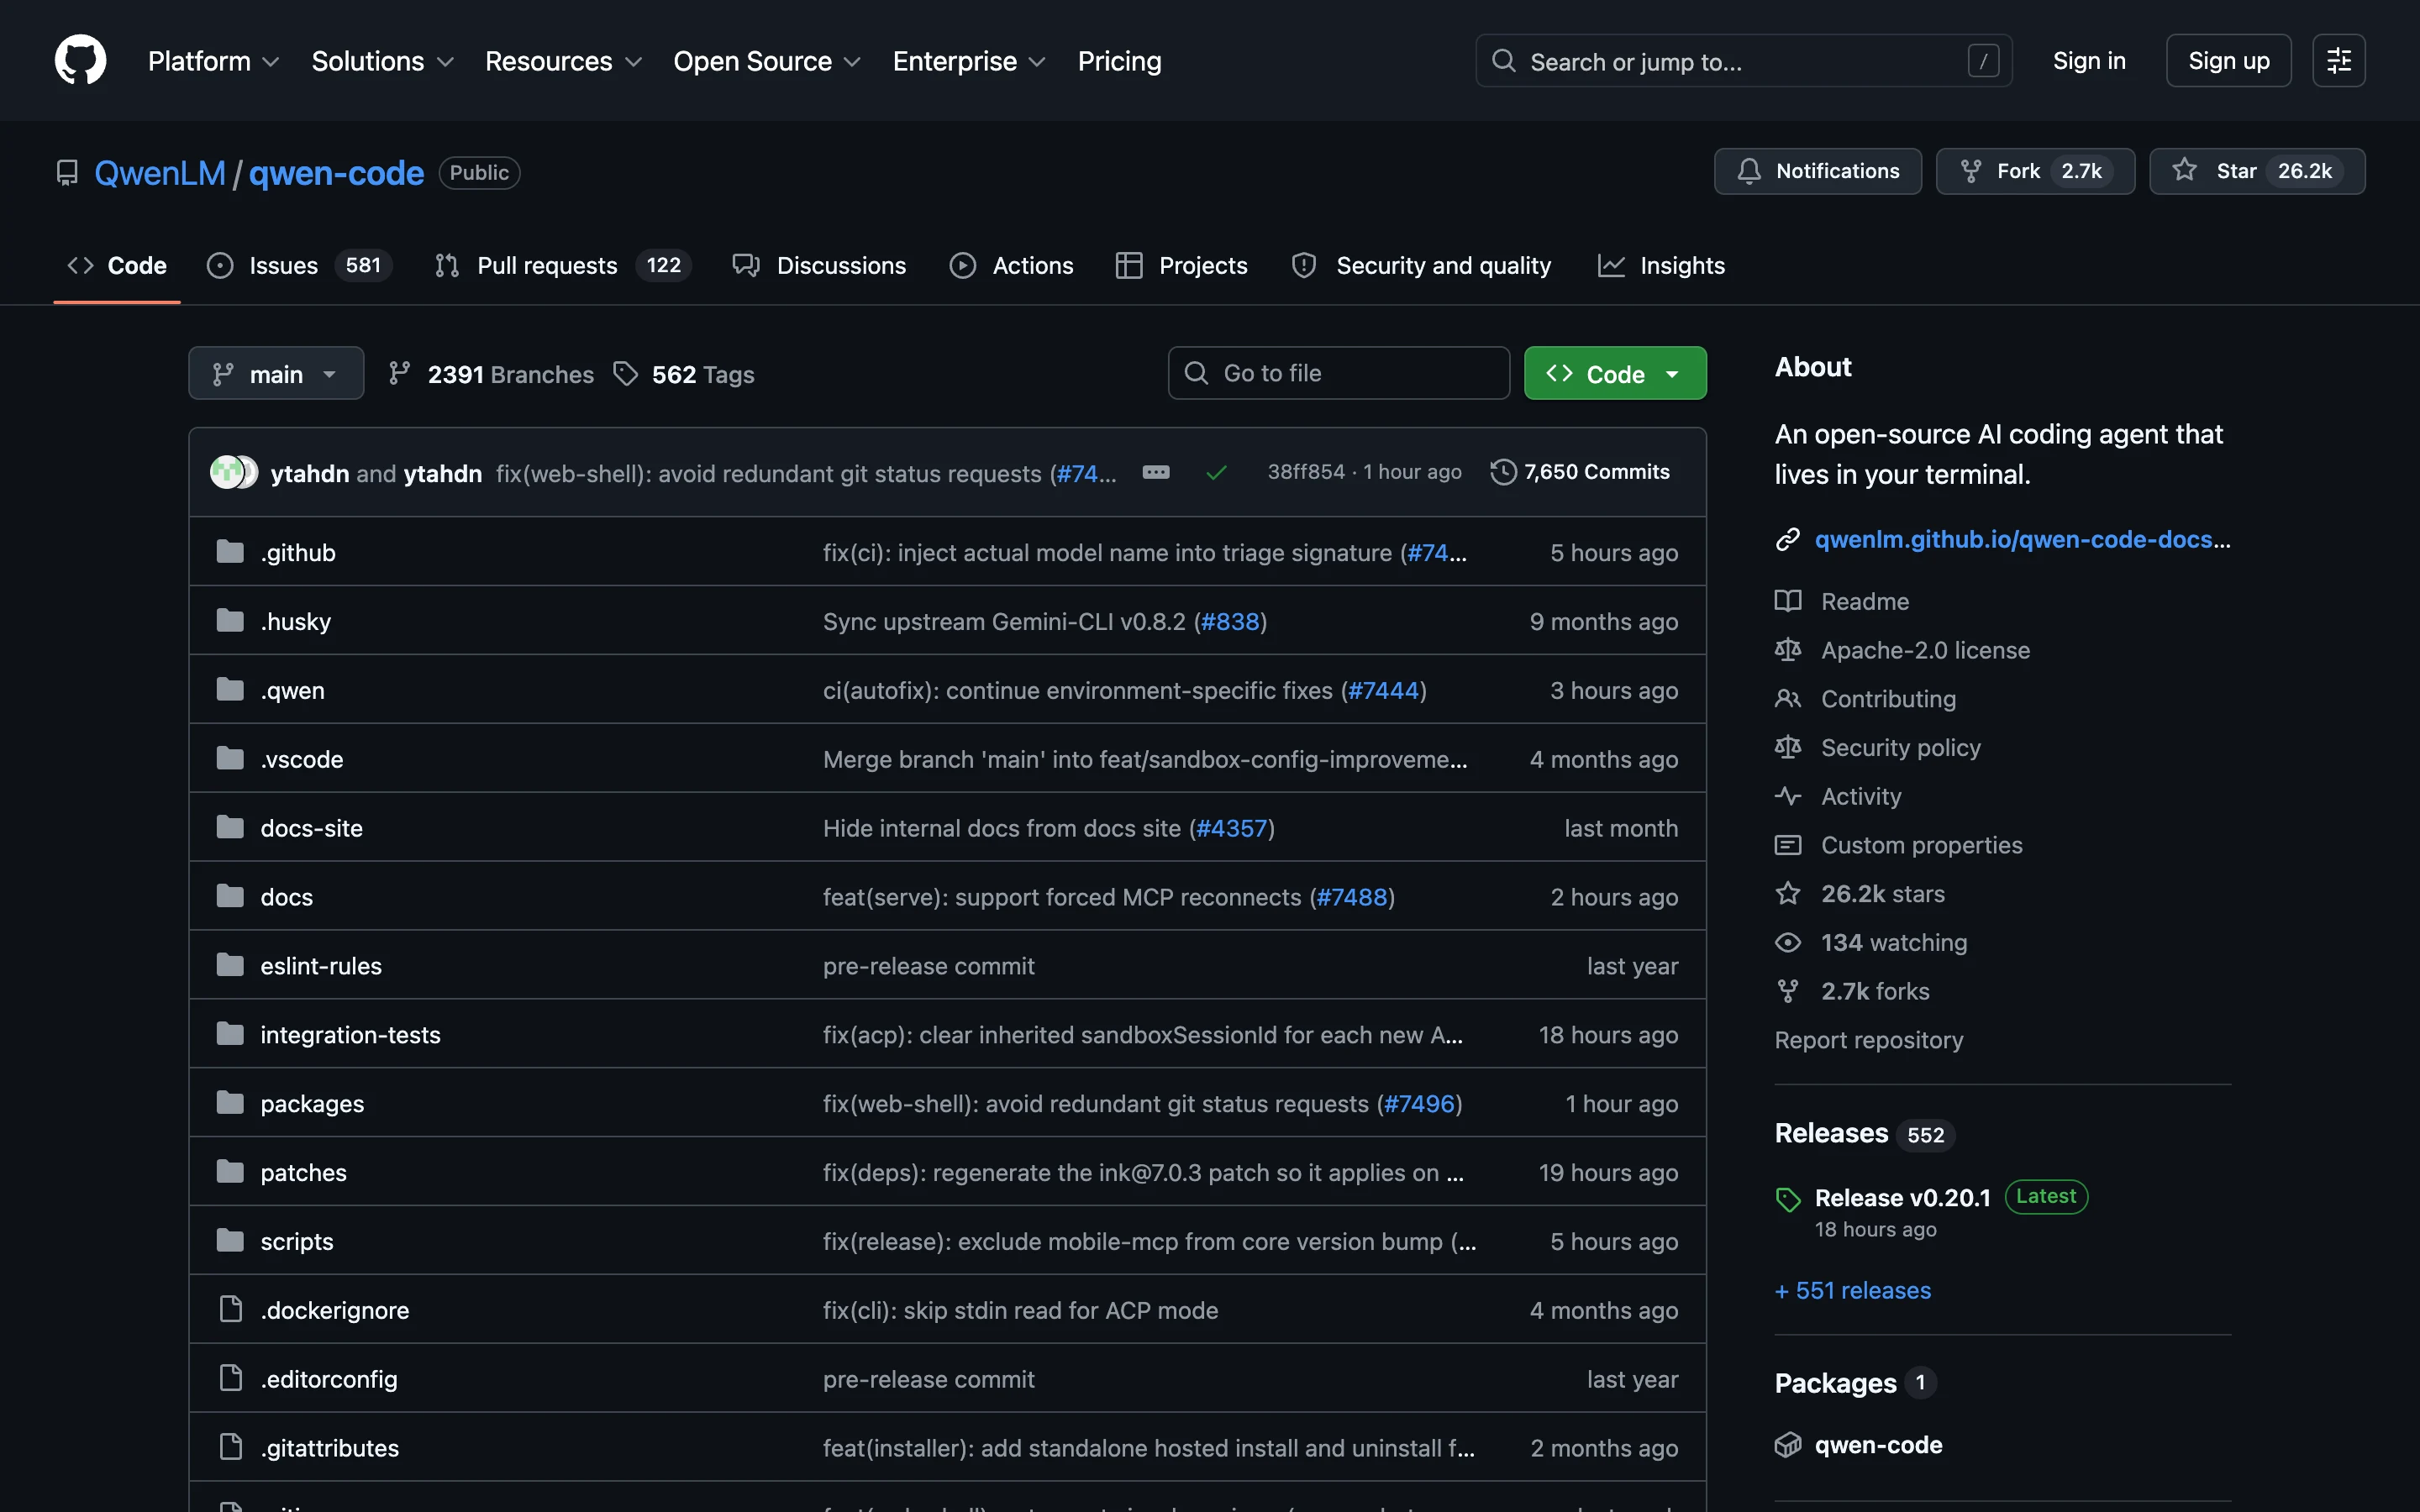2420x1512 pixels.
Task: Click the .gitattributes file icon
Action: (x=231, y=1447)
